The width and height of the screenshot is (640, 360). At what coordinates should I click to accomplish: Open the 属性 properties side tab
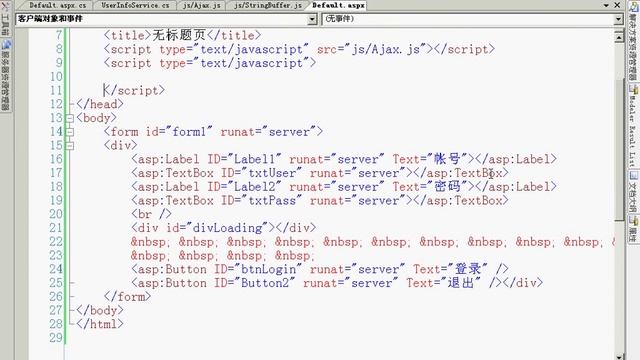click(x=633, y=229)
